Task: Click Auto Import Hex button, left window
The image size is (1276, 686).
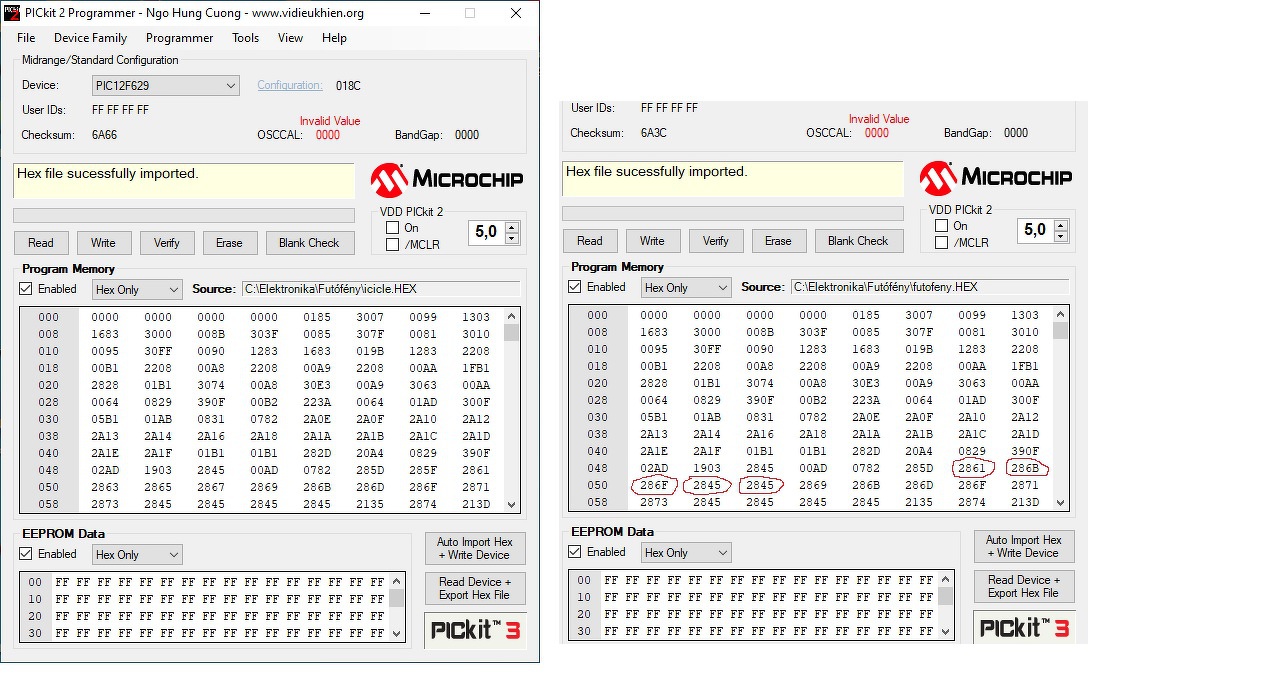Action: click(x=474, y=548)
